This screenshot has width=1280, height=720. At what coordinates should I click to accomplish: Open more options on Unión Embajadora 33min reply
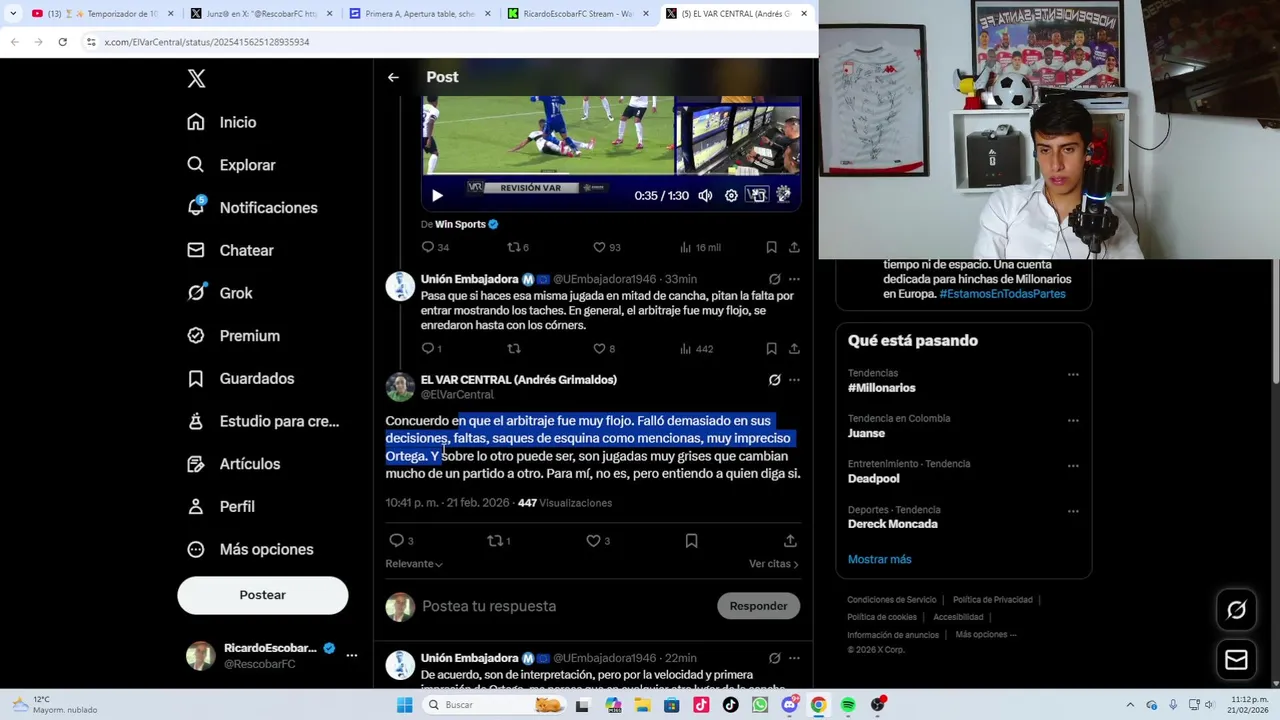pos(794,279)
